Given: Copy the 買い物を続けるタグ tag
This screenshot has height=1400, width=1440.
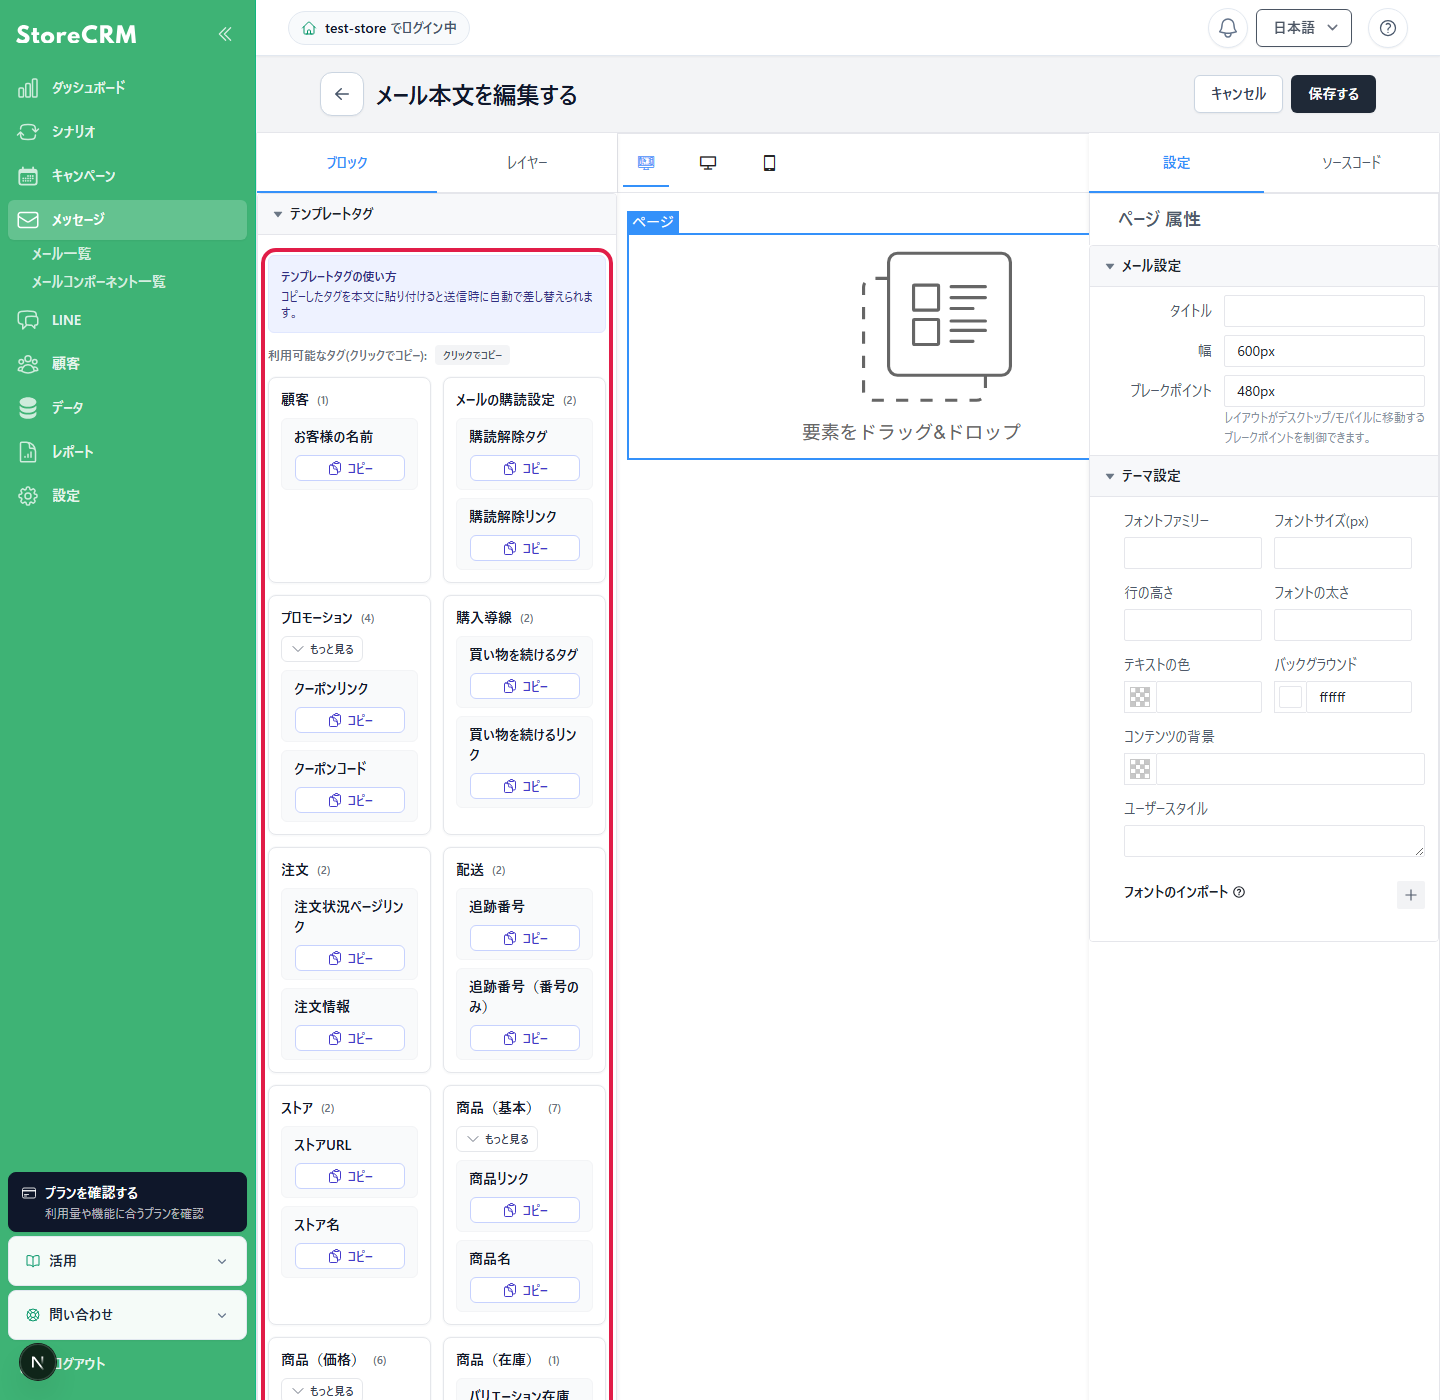Looking at the screenshot, I should pos(525,686).
